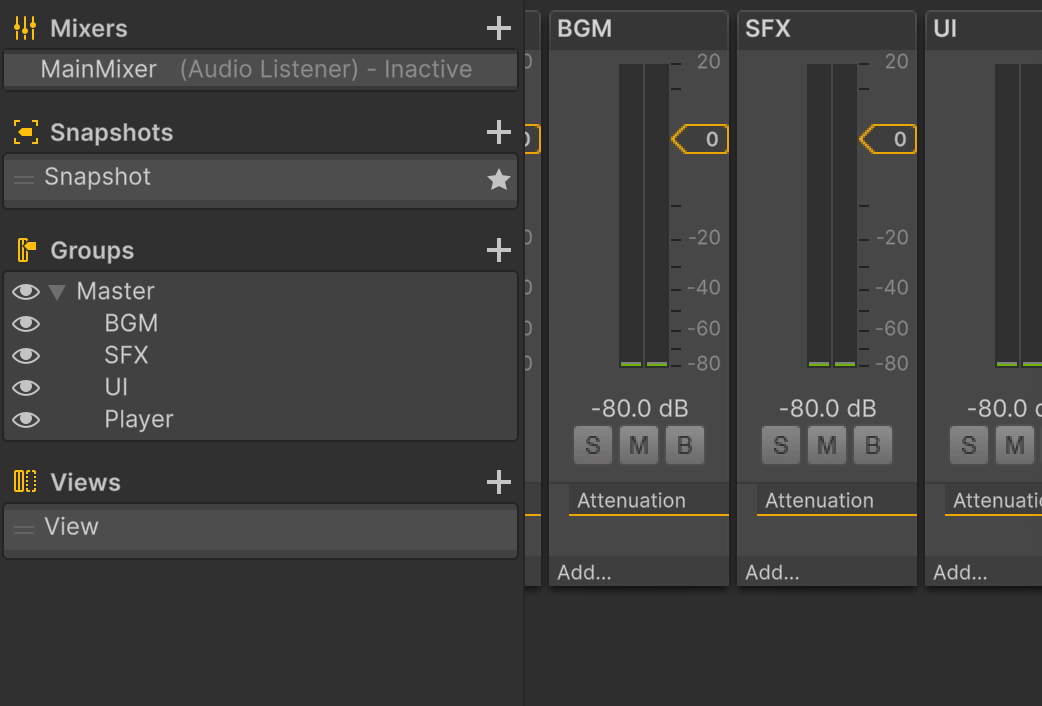The image size is (1042, 706).
Task: Toggle visibility of the Player group
Action: click(26, 419)
